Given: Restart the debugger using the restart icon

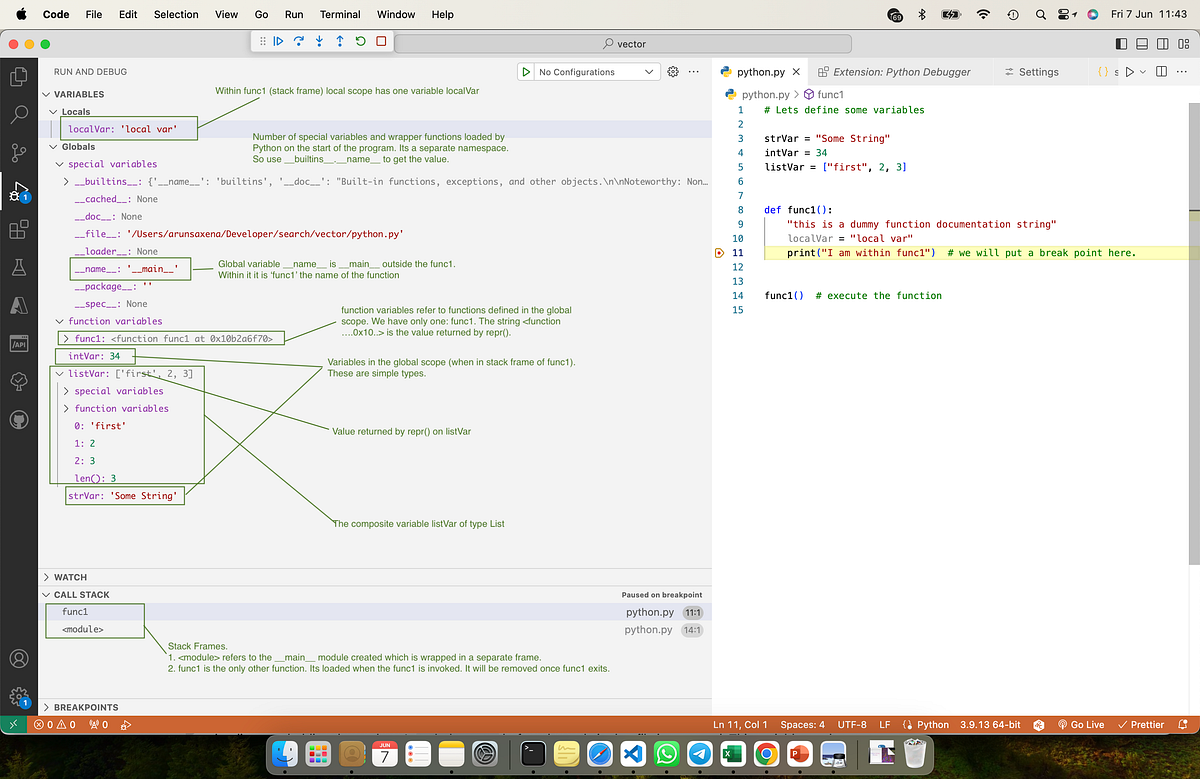Looking at the screenshot, I should [x=360, y=41].
